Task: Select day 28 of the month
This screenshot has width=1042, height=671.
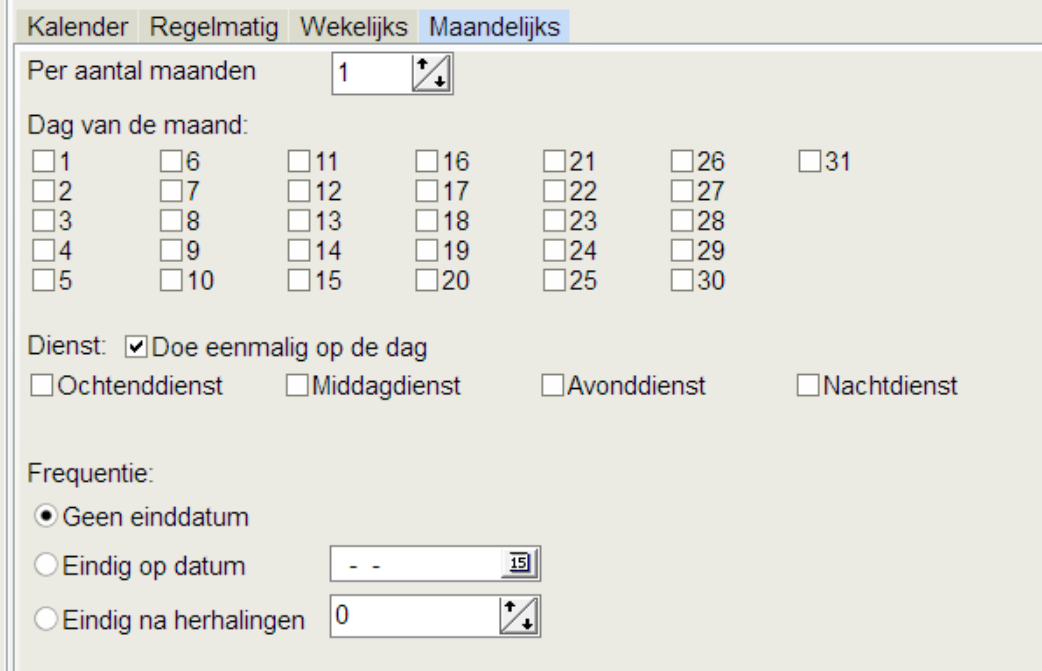Action: click(682, 220)
